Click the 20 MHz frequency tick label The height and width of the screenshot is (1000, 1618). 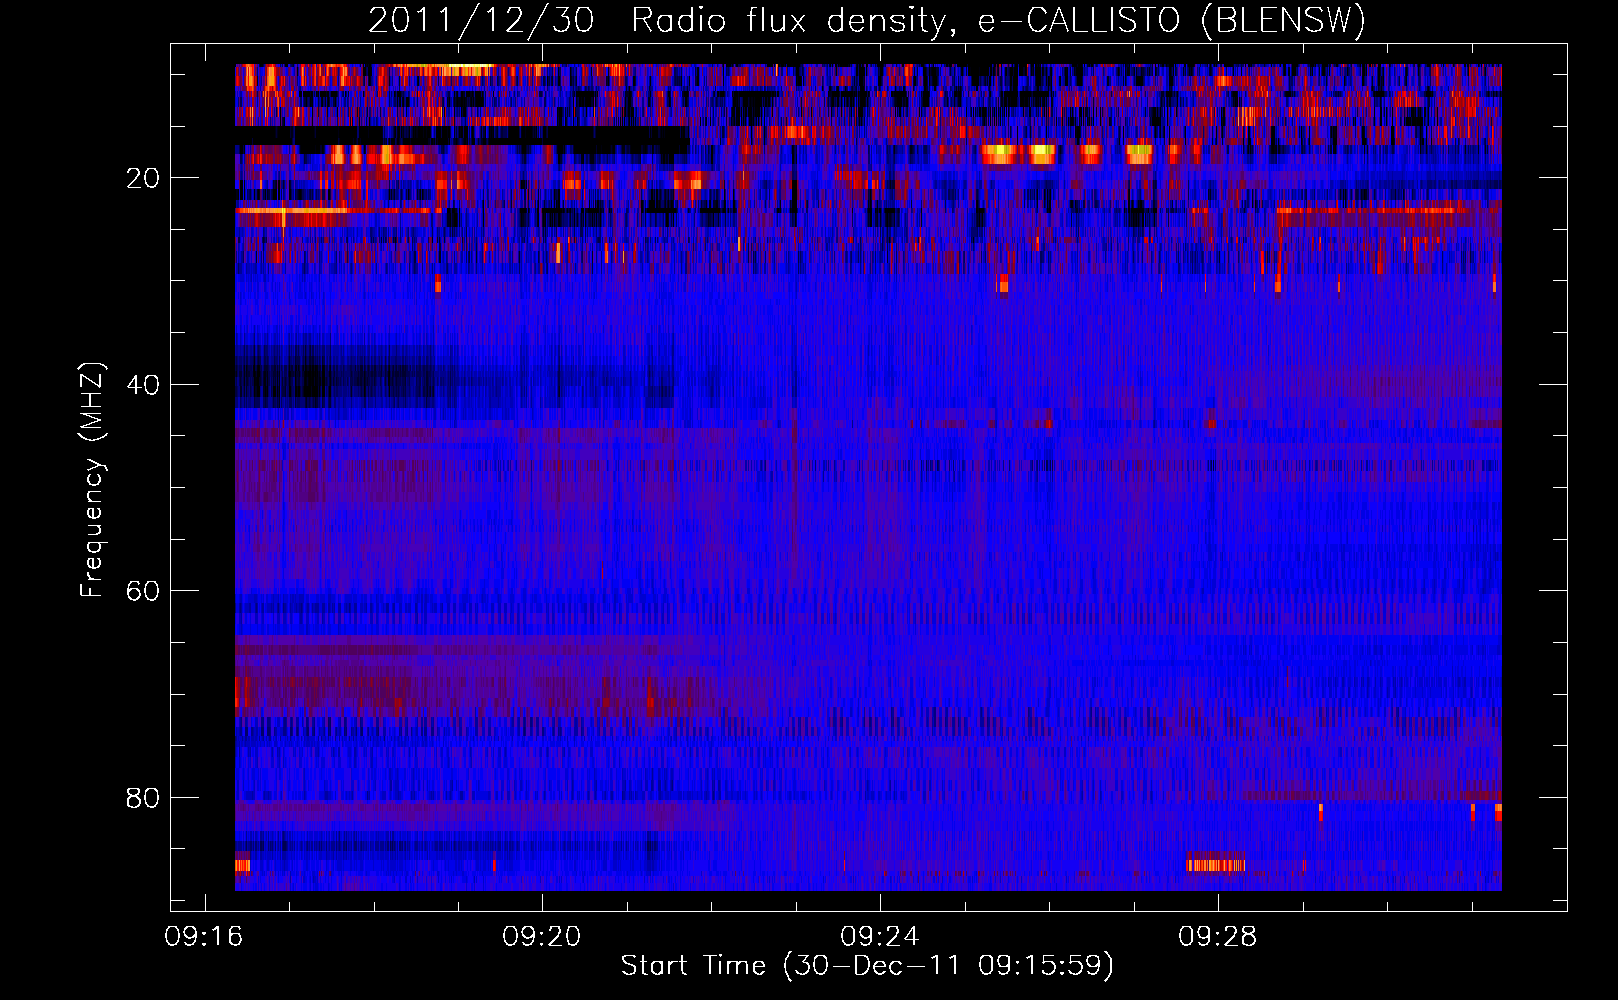click(143, 178)
